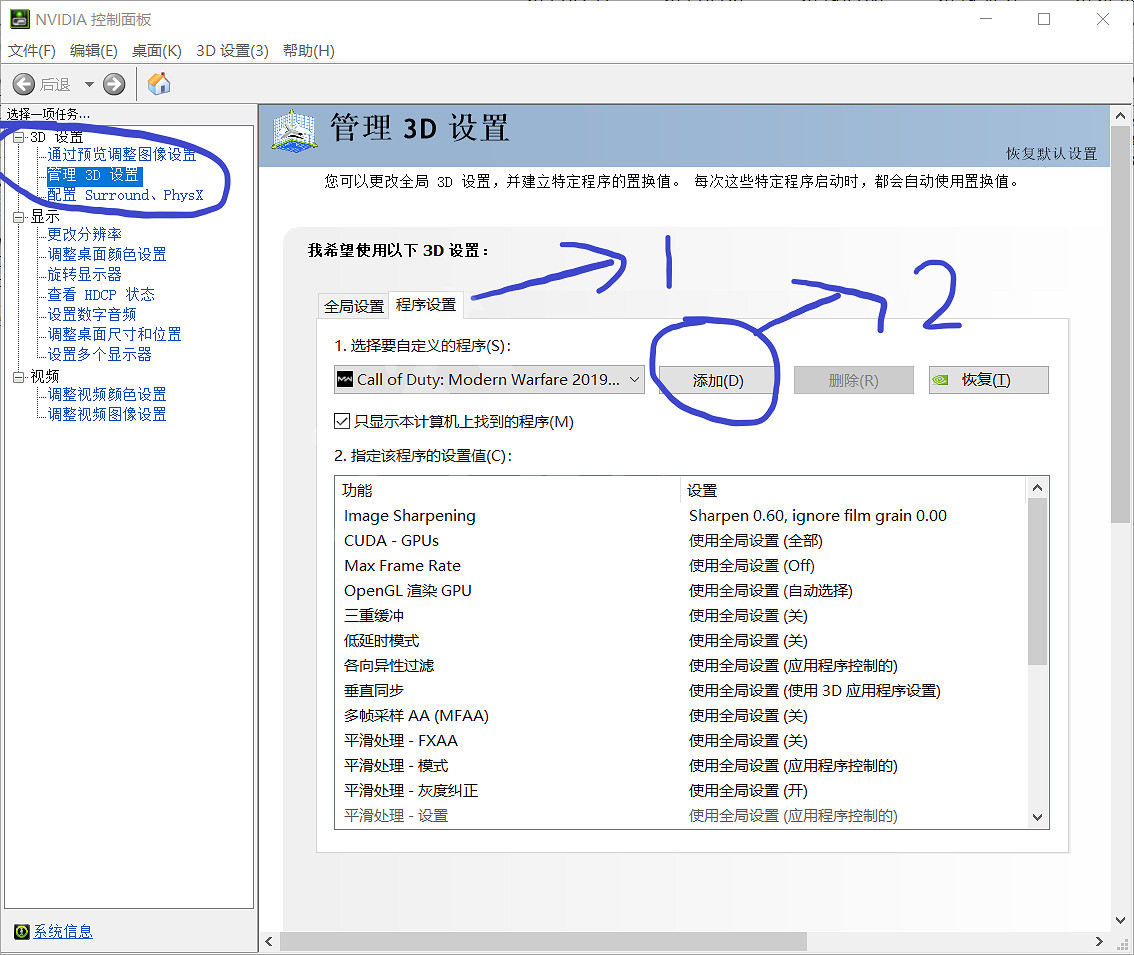The width and height of the screenshot is (1134, 955).
Task: Click the Manage 3D Settings header icon
Action: pos(296,132)
